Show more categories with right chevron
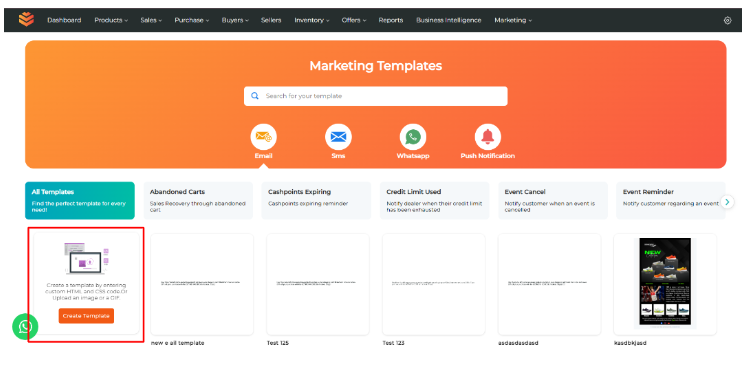 727,202
